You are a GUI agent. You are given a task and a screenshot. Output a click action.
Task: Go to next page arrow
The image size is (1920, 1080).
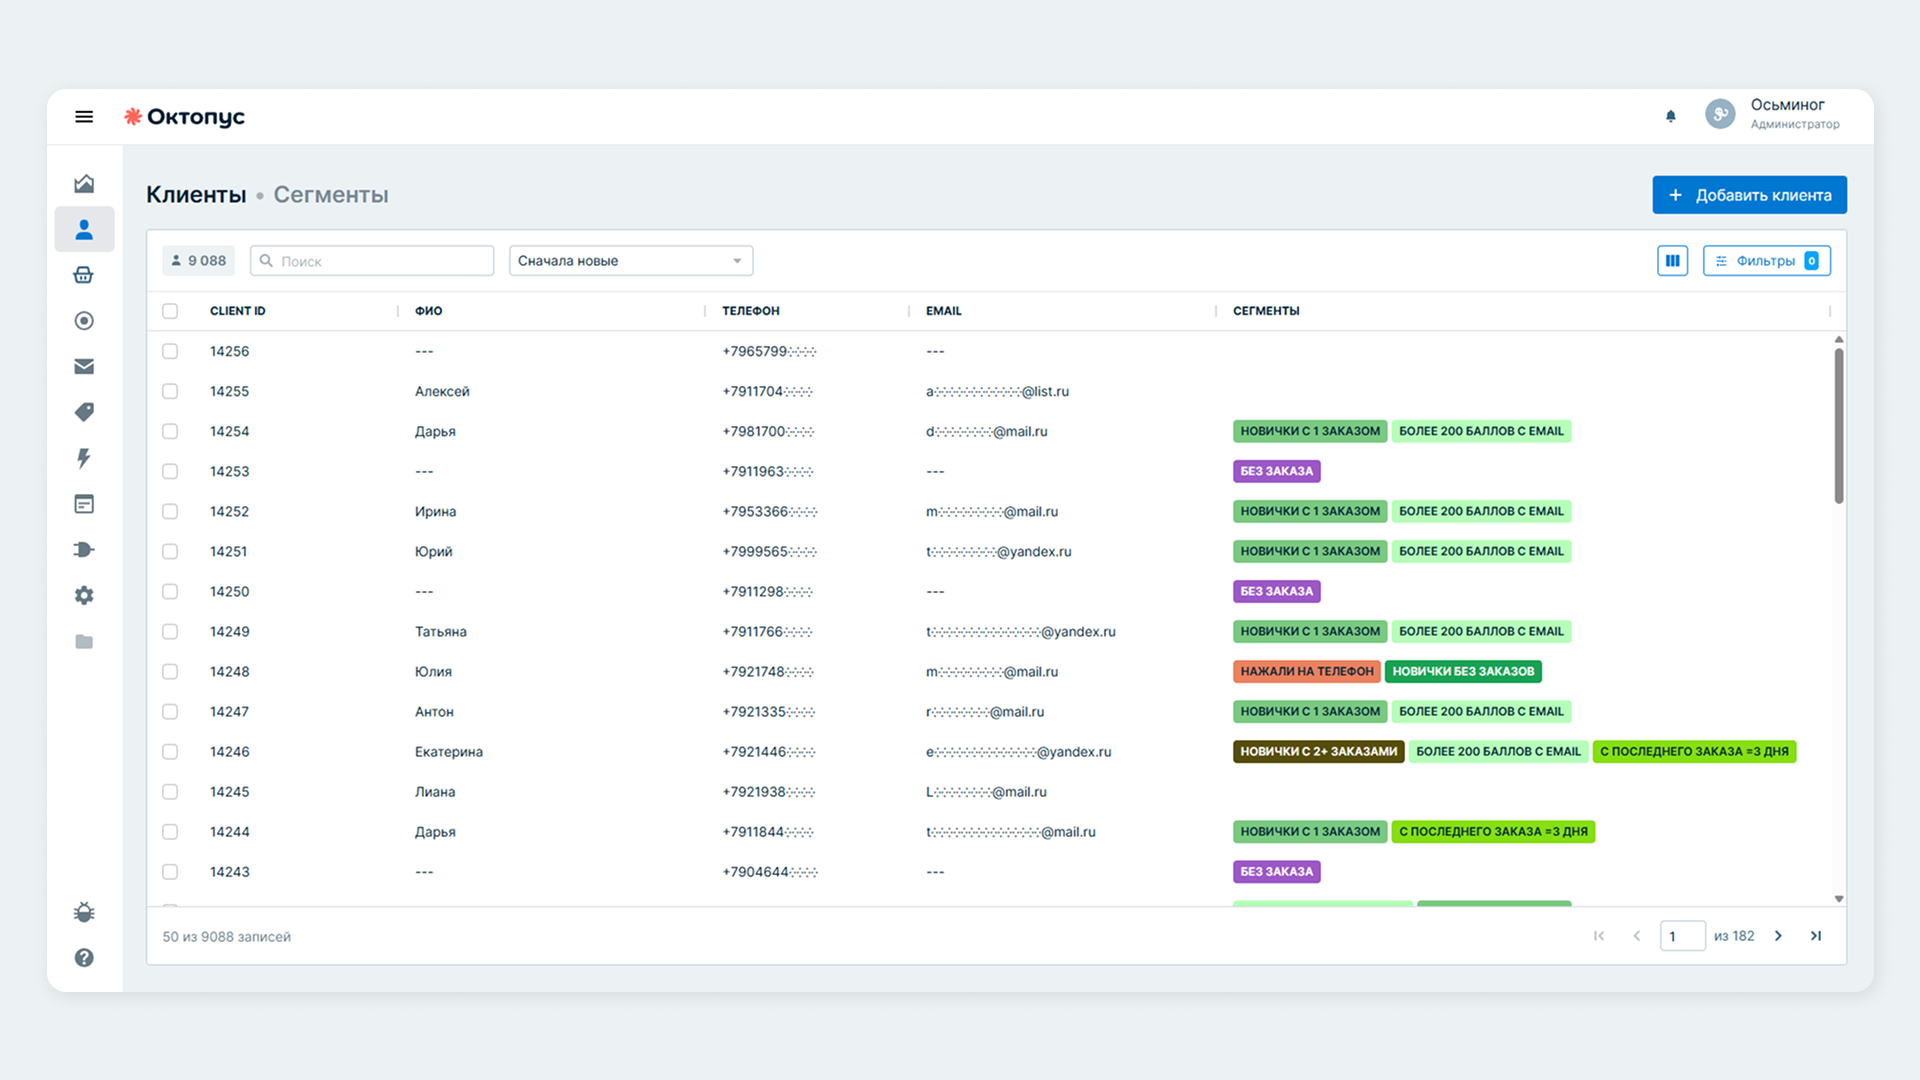click(x=1778, y=936)
